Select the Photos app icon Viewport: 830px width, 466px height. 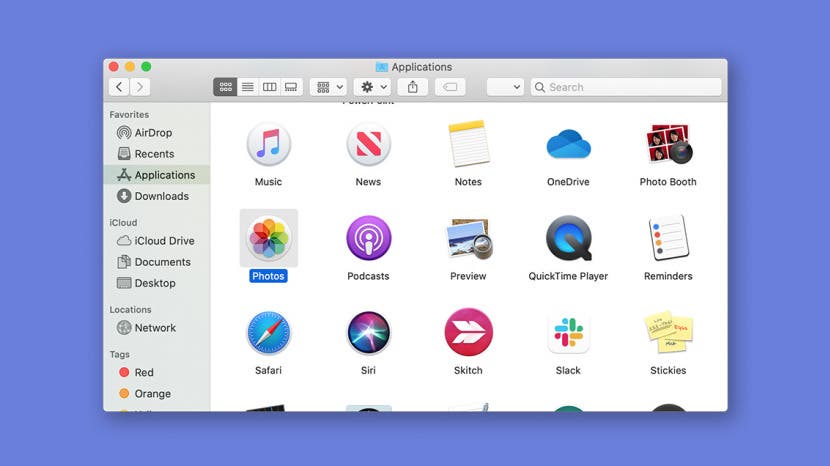point(269,238)
